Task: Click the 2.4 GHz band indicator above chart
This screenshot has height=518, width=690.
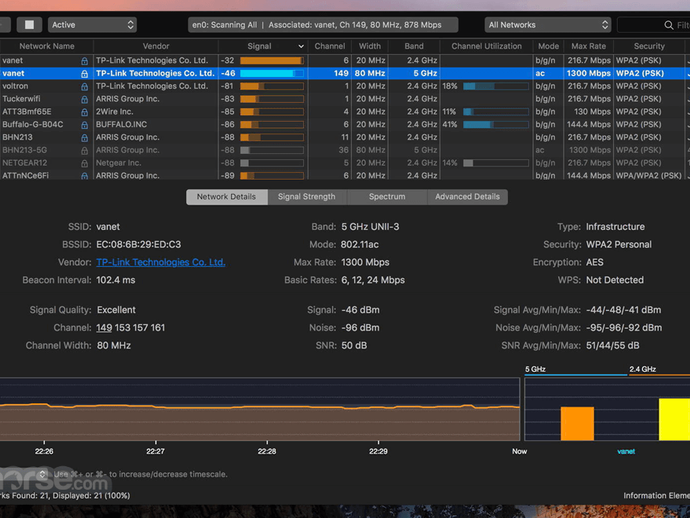Action: coord(659,370)
